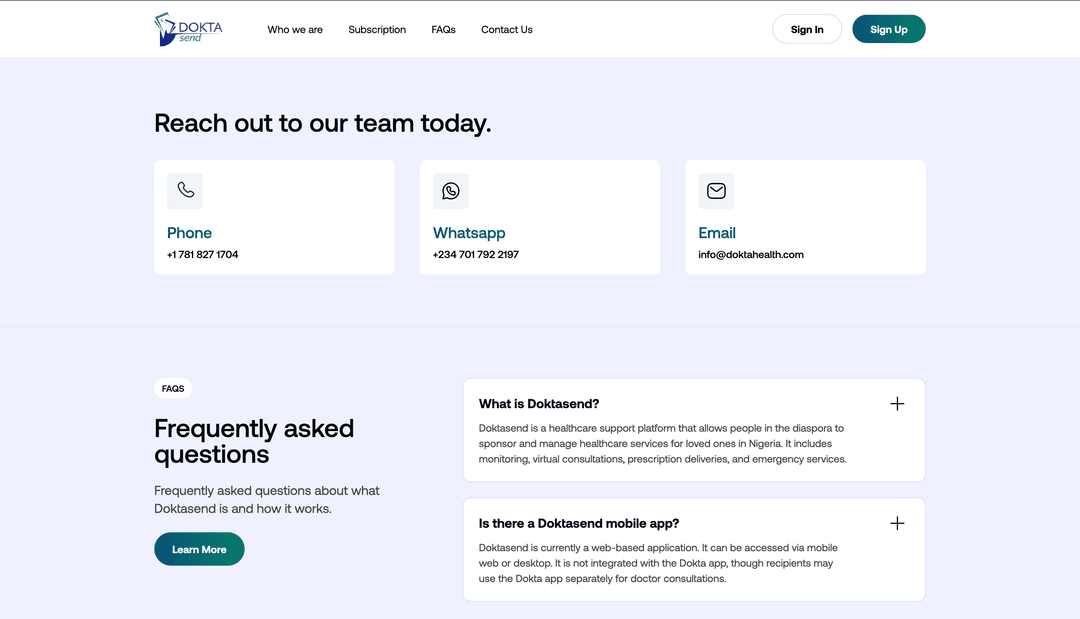Click the Learn More button

[x=199, y=549]
